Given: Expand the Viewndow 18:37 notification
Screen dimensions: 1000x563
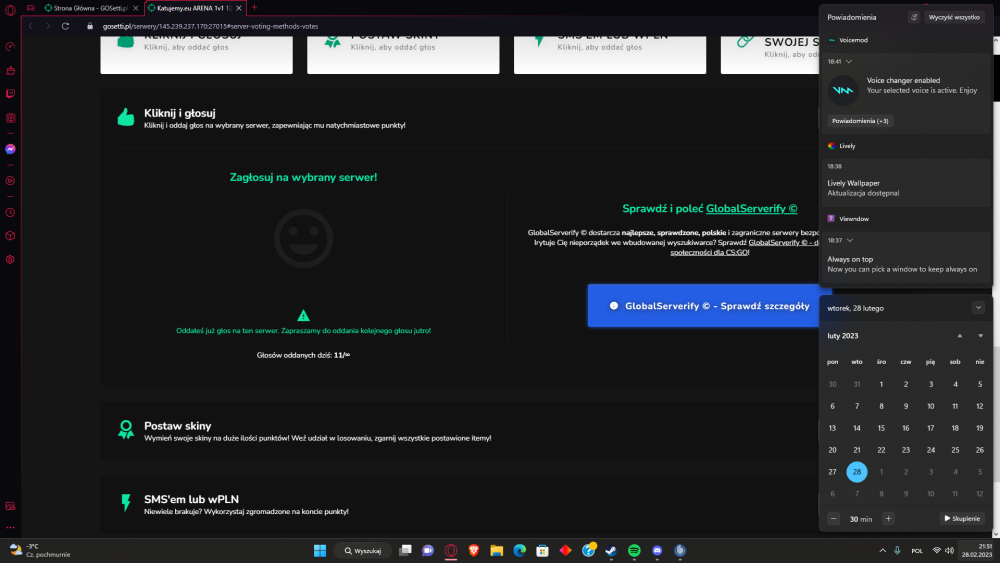Looking at the screenshot, I should coord(850,240).
